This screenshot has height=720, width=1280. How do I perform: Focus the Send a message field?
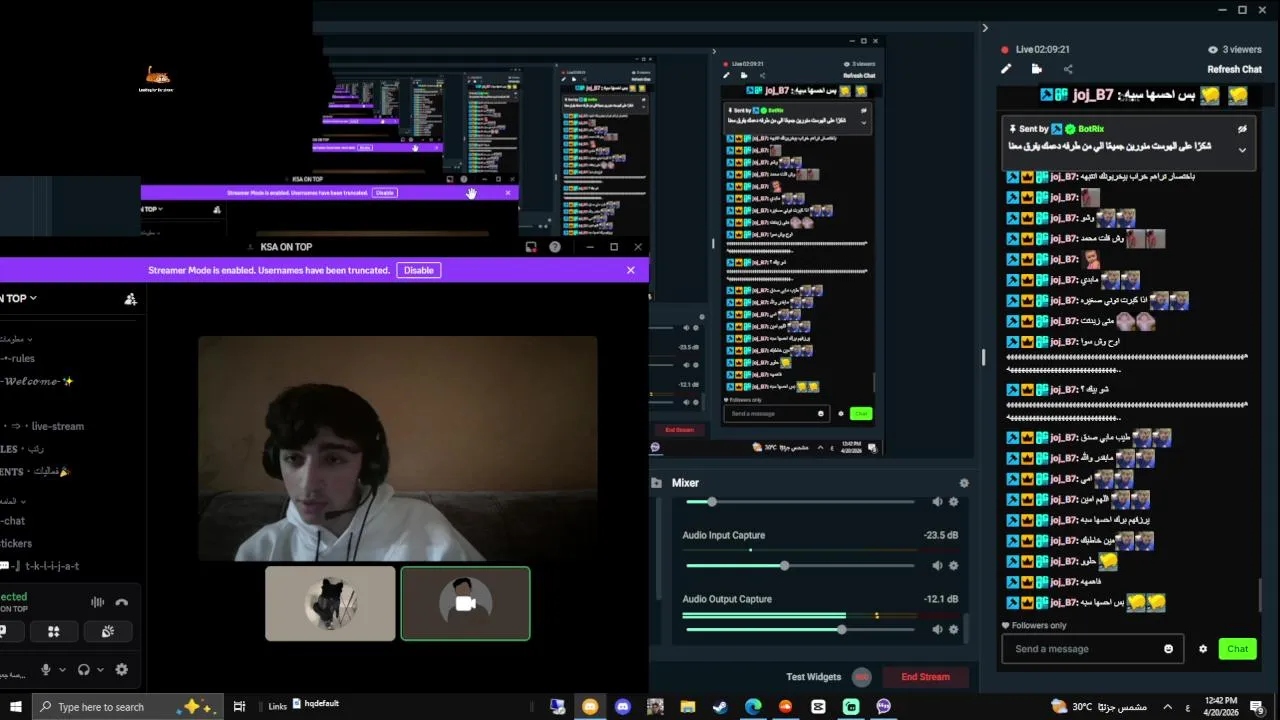1092,649
